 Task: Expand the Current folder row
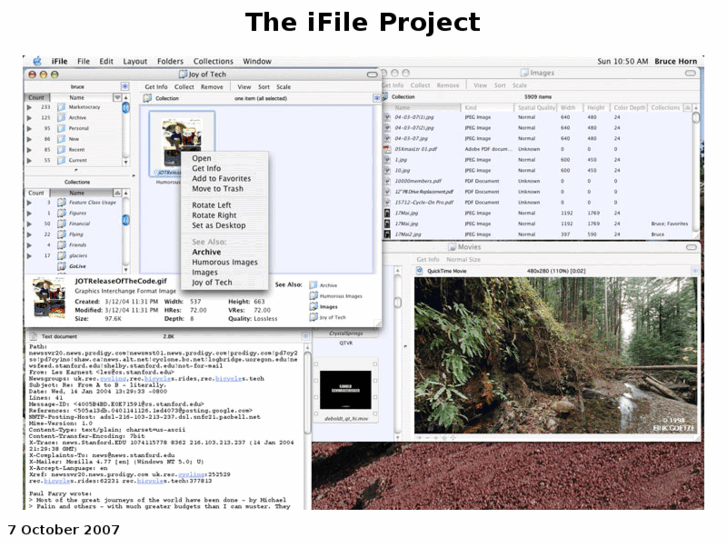tap(30, 160)
